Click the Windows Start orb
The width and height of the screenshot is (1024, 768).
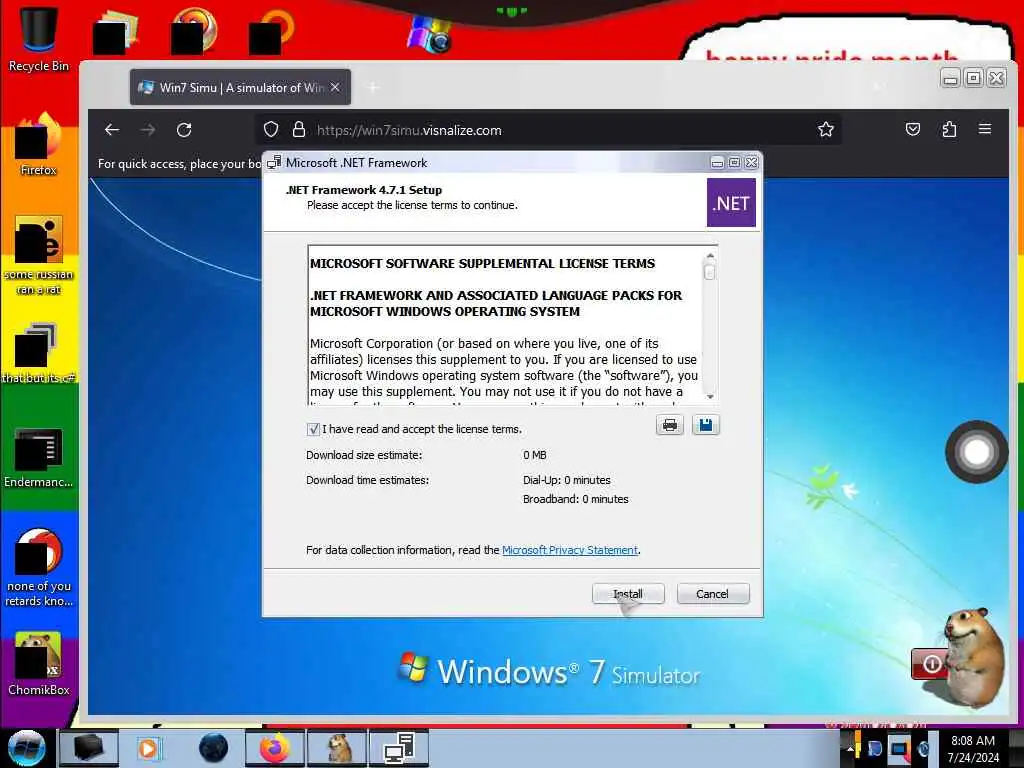tap(27, 748)
